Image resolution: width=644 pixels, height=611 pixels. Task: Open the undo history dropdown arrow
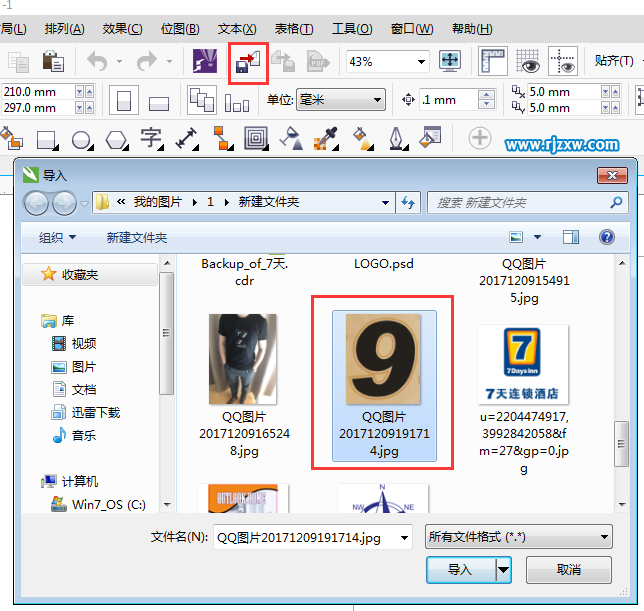coord(120,62)
